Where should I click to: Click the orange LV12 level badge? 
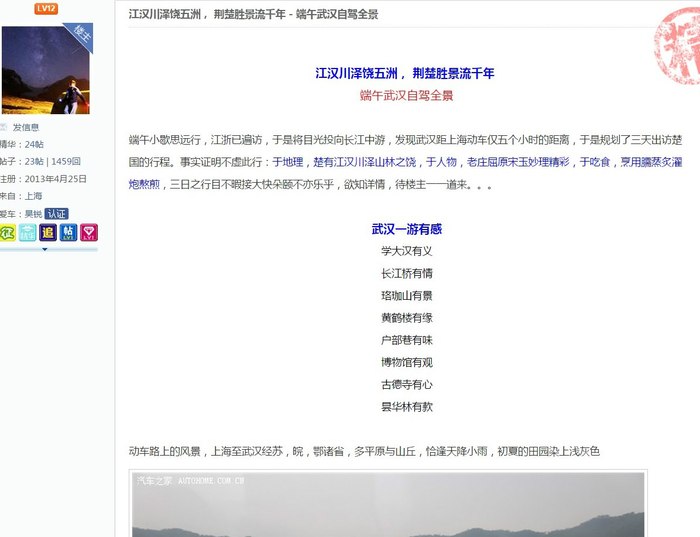[46, 8]
